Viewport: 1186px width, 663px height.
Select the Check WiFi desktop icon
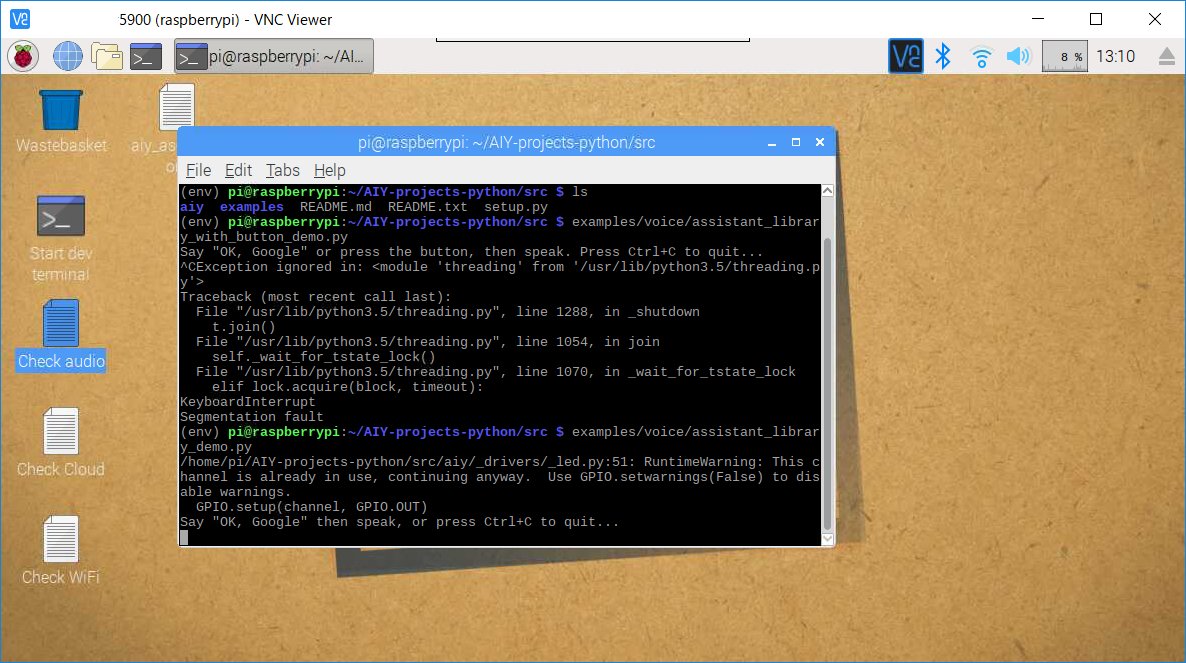tap(61, 550)
